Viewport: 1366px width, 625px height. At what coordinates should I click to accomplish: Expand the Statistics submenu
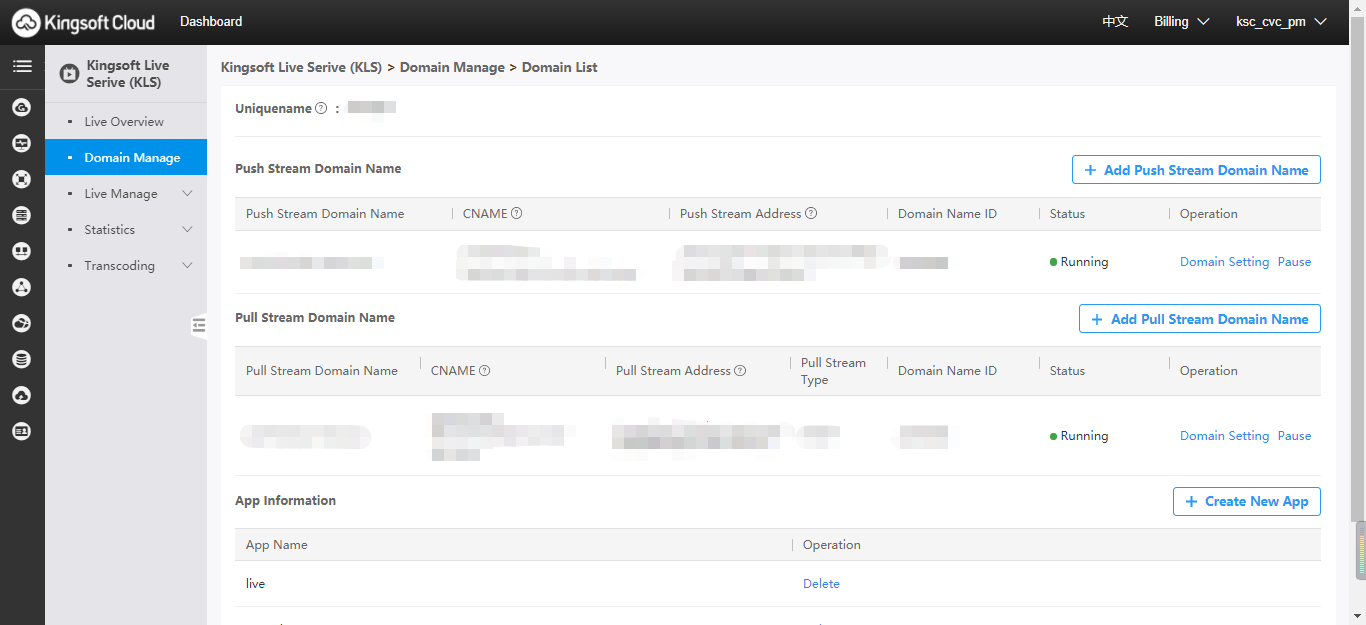click(187, 229)
